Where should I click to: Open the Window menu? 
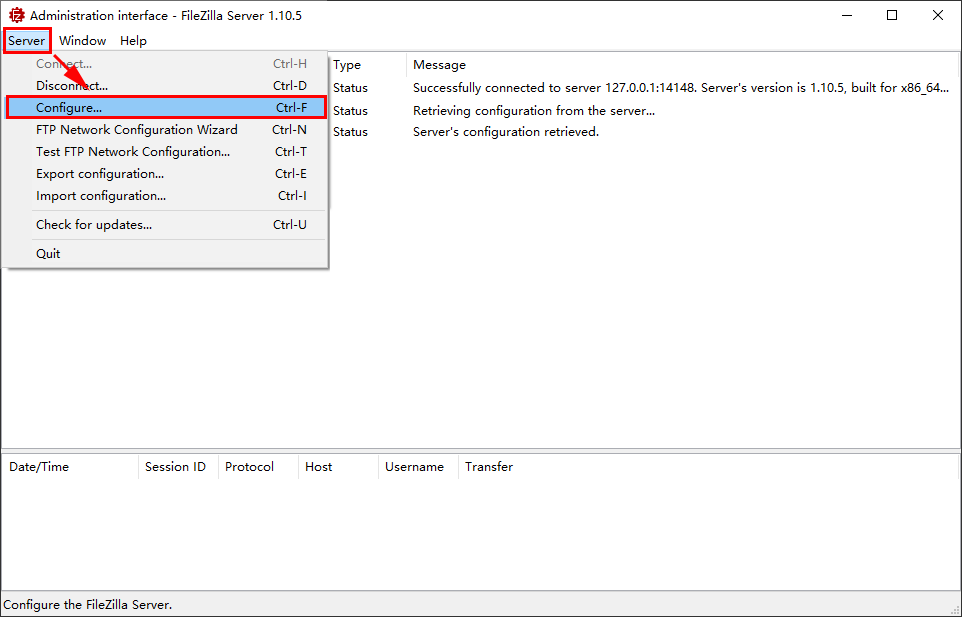coord(82,41)
